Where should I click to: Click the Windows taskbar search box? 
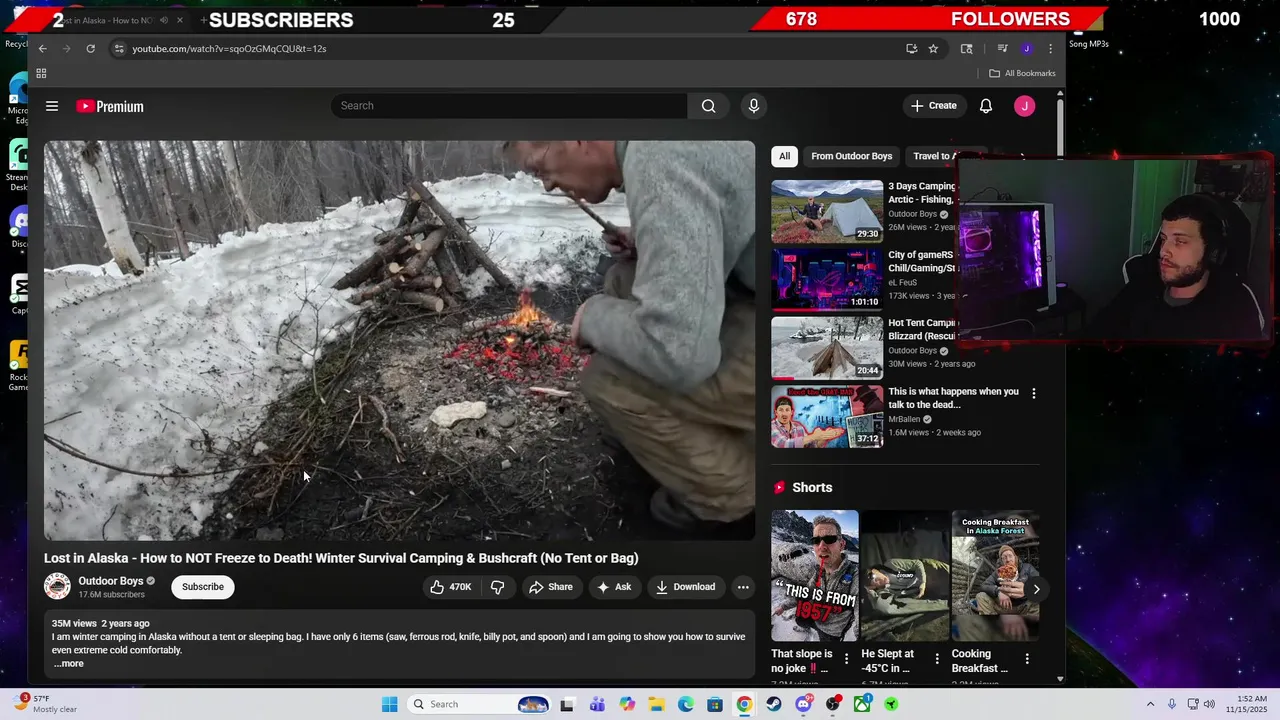(x=481, y=704)
